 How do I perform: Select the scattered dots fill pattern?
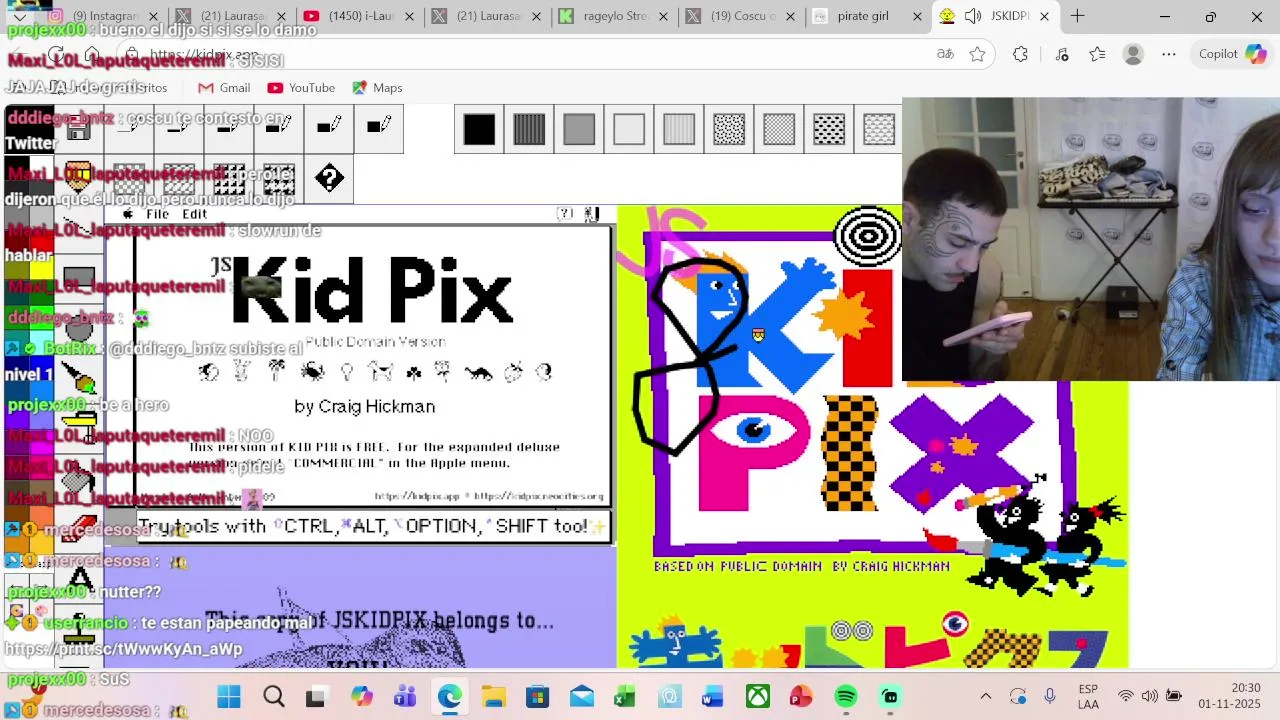[x=729, y=129]
